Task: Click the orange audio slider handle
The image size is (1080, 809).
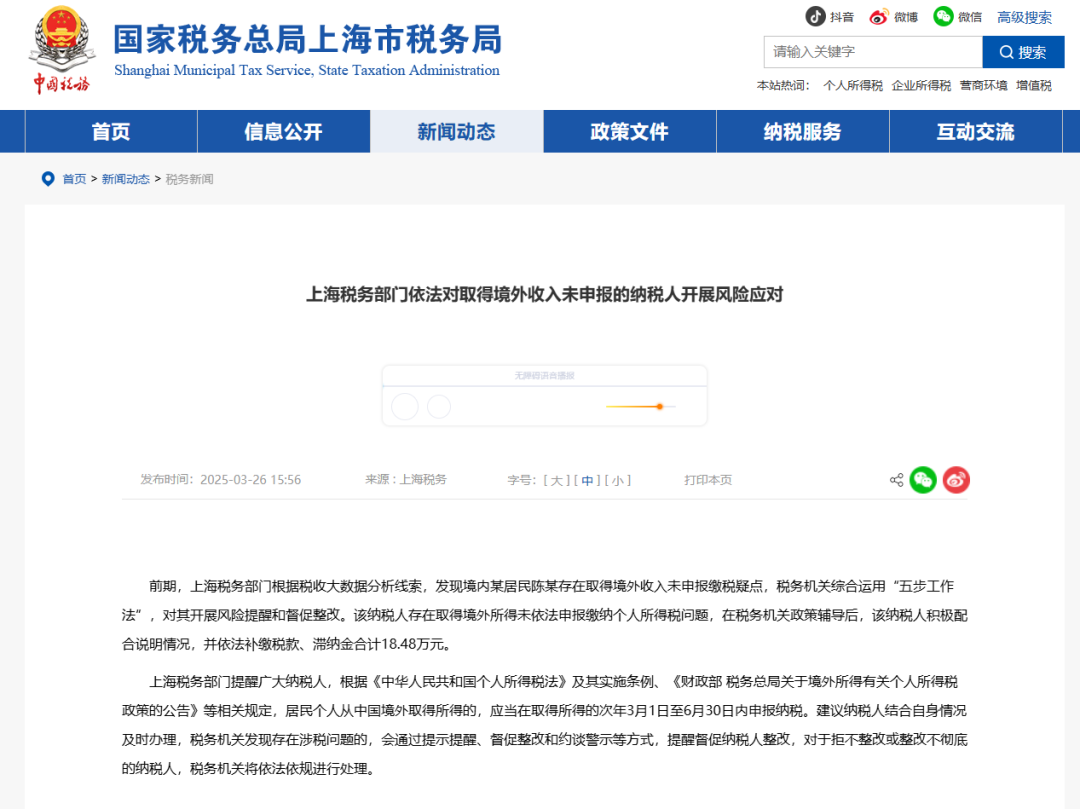Action: (x=659, y=407)
